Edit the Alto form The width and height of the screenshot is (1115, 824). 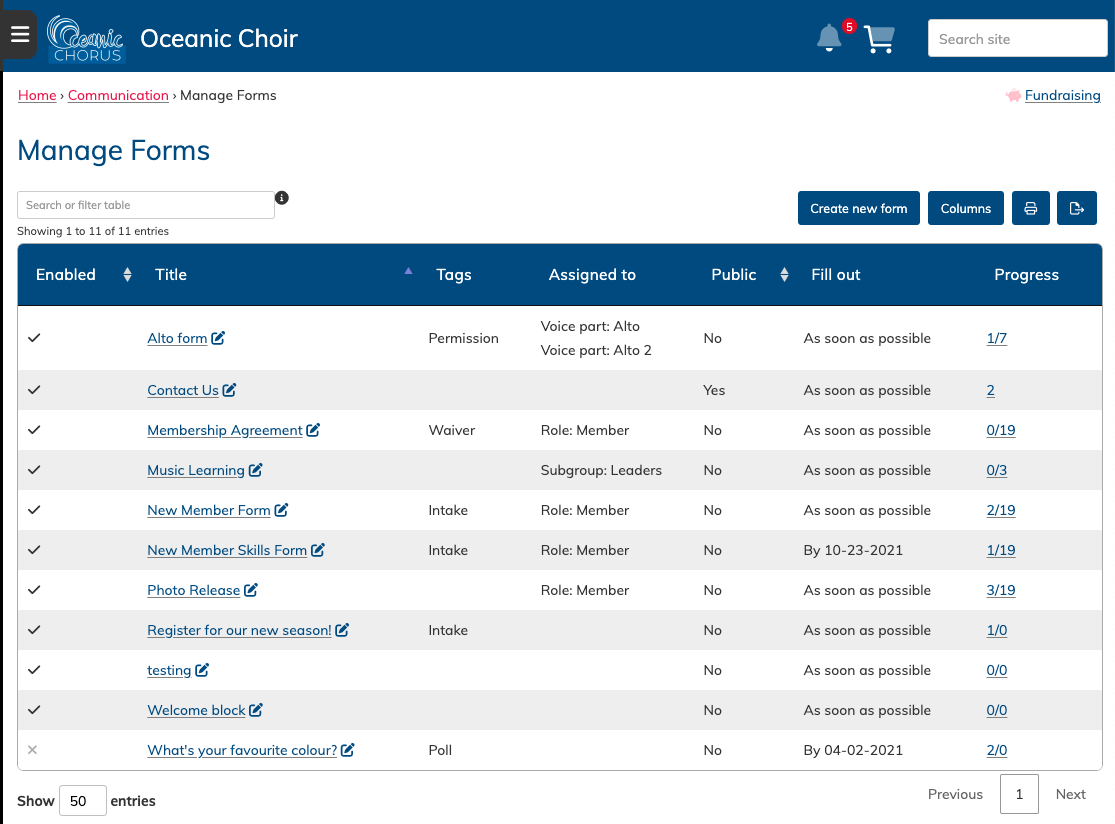[x=218, y=338]
